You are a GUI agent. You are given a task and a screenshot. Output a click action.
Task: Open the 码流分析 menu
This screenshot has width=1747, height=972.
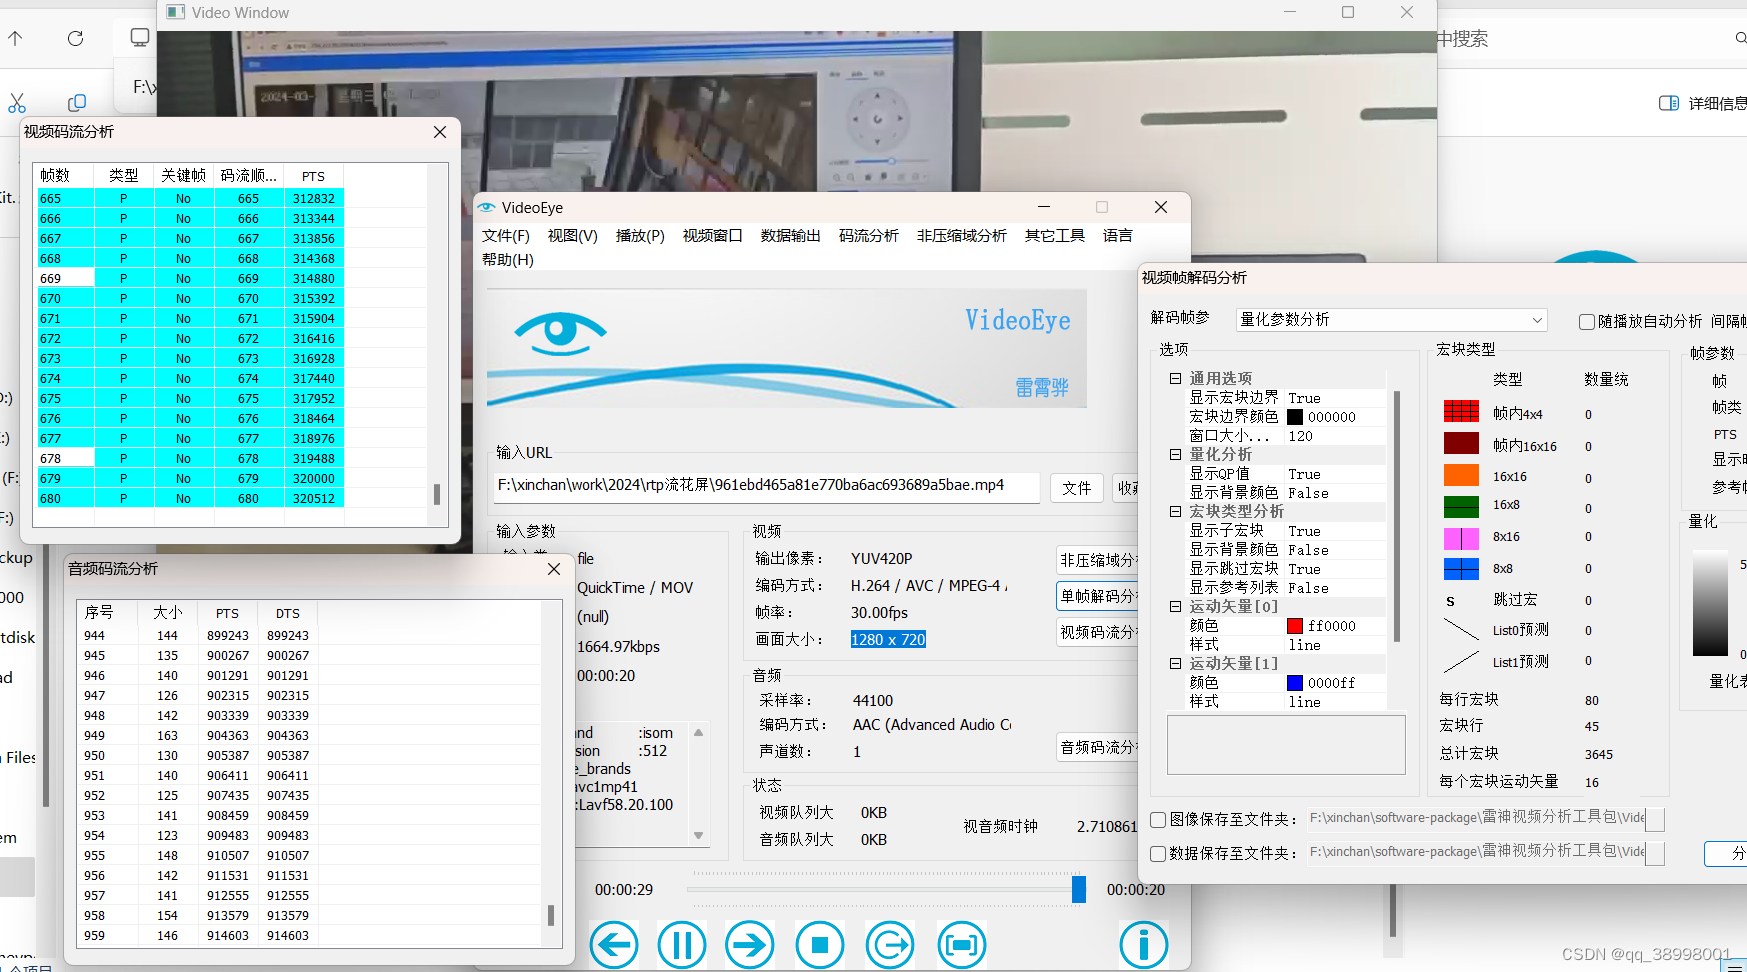[x=868, y=235]
